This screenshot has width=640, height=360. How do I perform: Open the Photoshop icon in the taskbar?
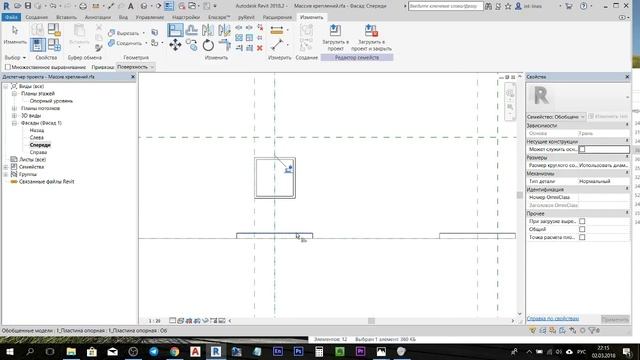(x=298, y=351)
